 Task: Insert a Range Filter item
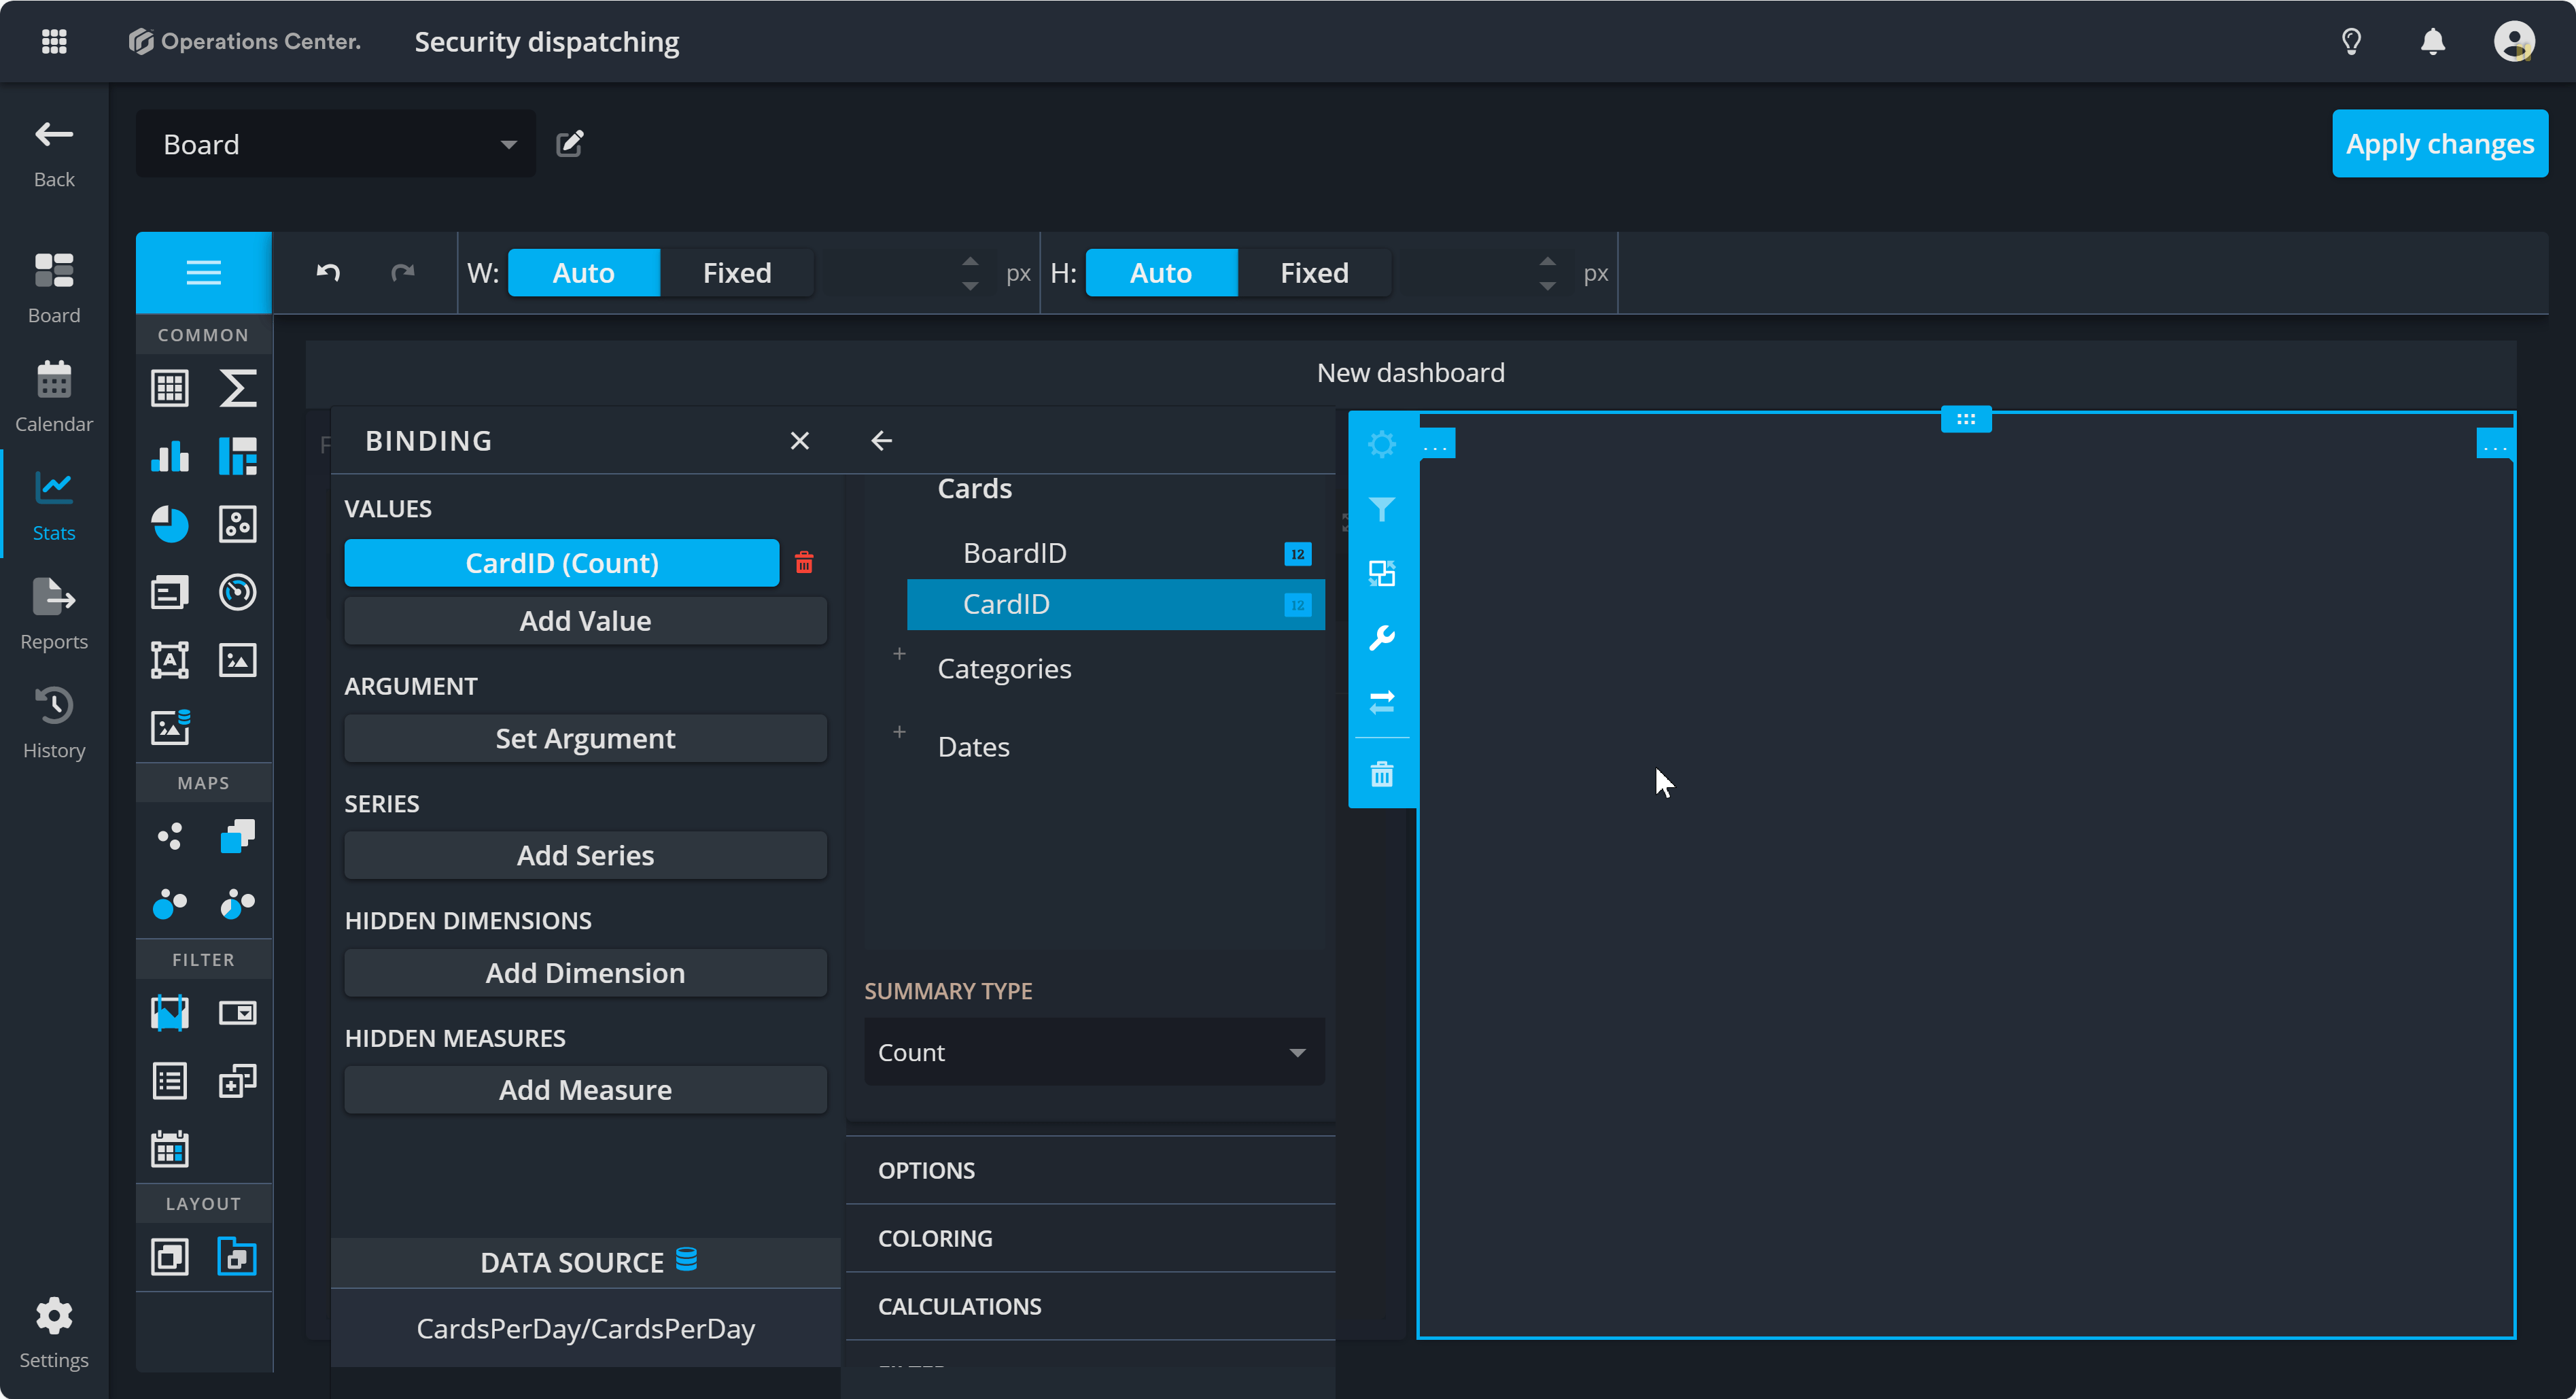(169, 1013)
